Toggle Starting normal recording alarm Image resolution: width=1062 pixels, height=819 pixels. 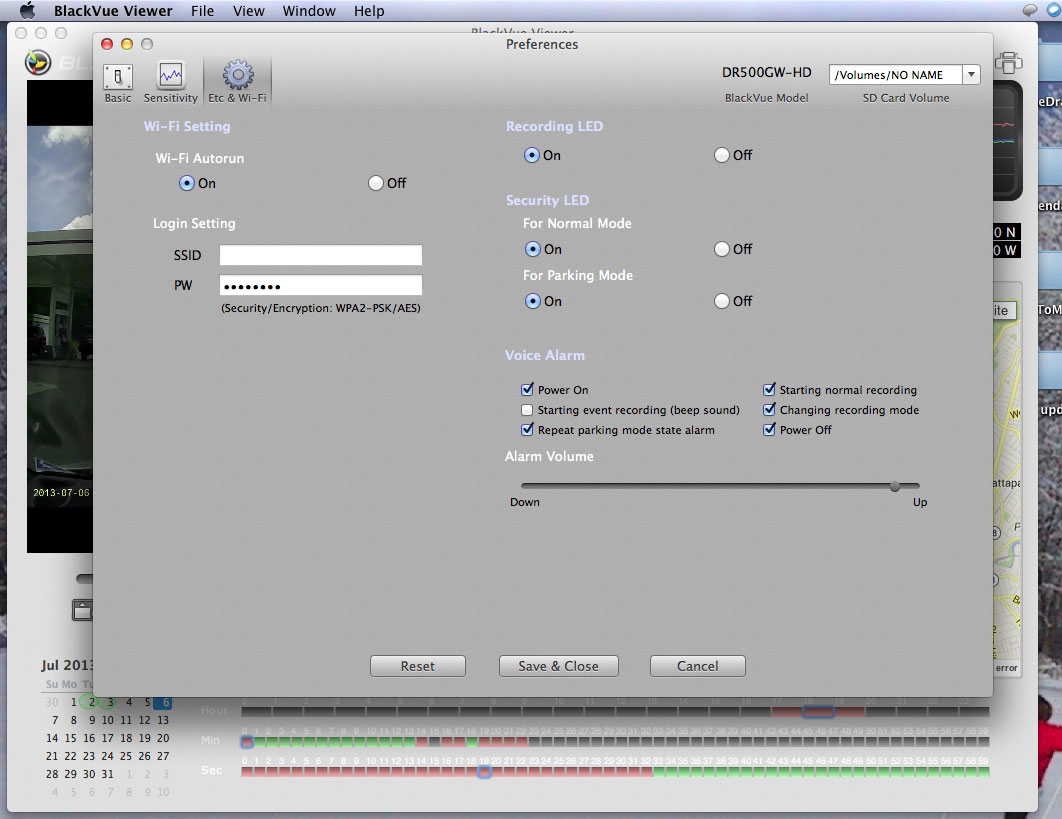[769, 390]
